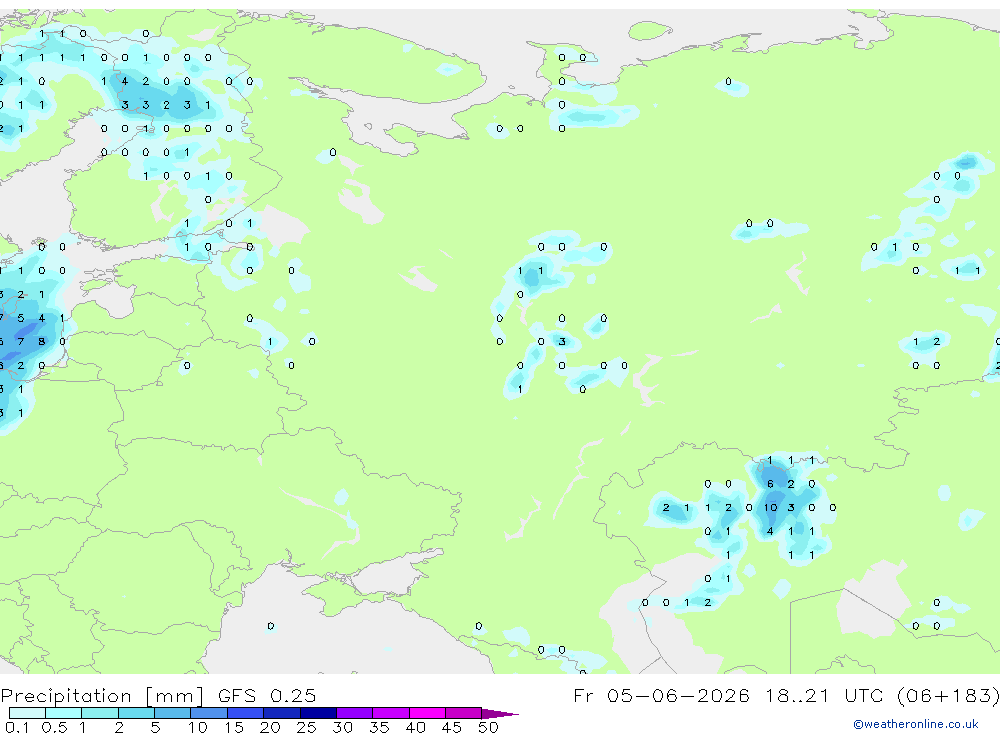Screen dimensions: 1000x733
Task: Click legend swatch between 10 and 15
Action: pyautogui.click(x=209, y=713)
